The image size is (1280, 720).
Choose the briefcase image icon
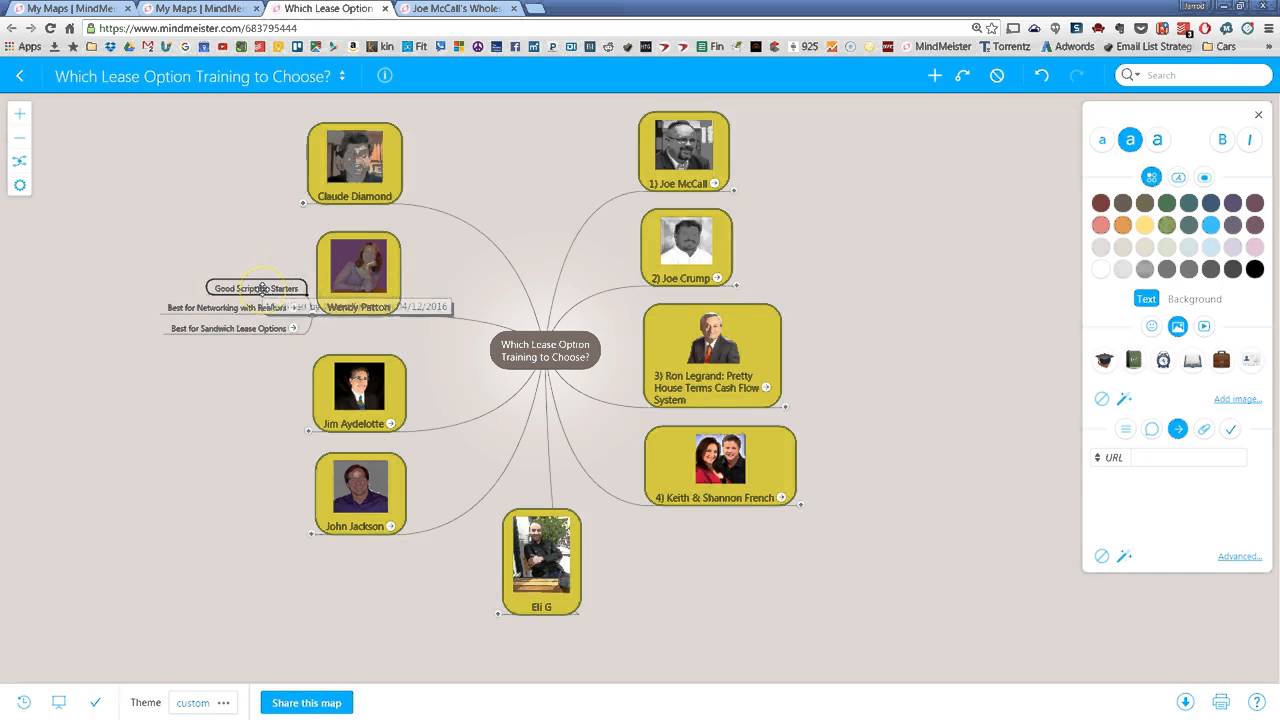1221,360
